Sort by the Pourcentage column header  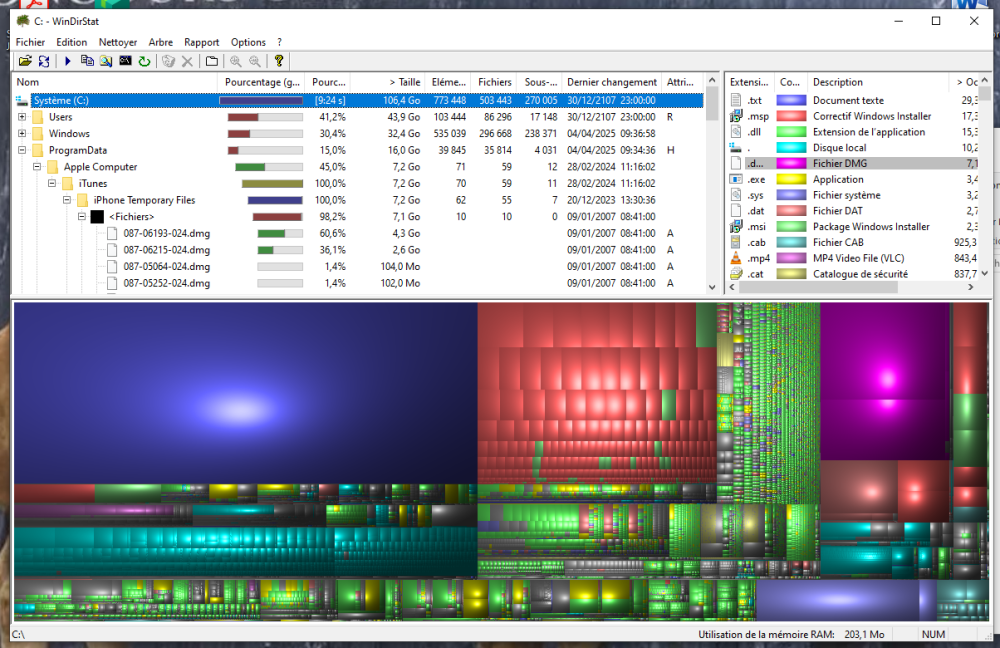pyautogui.click(x=261, y=82)
